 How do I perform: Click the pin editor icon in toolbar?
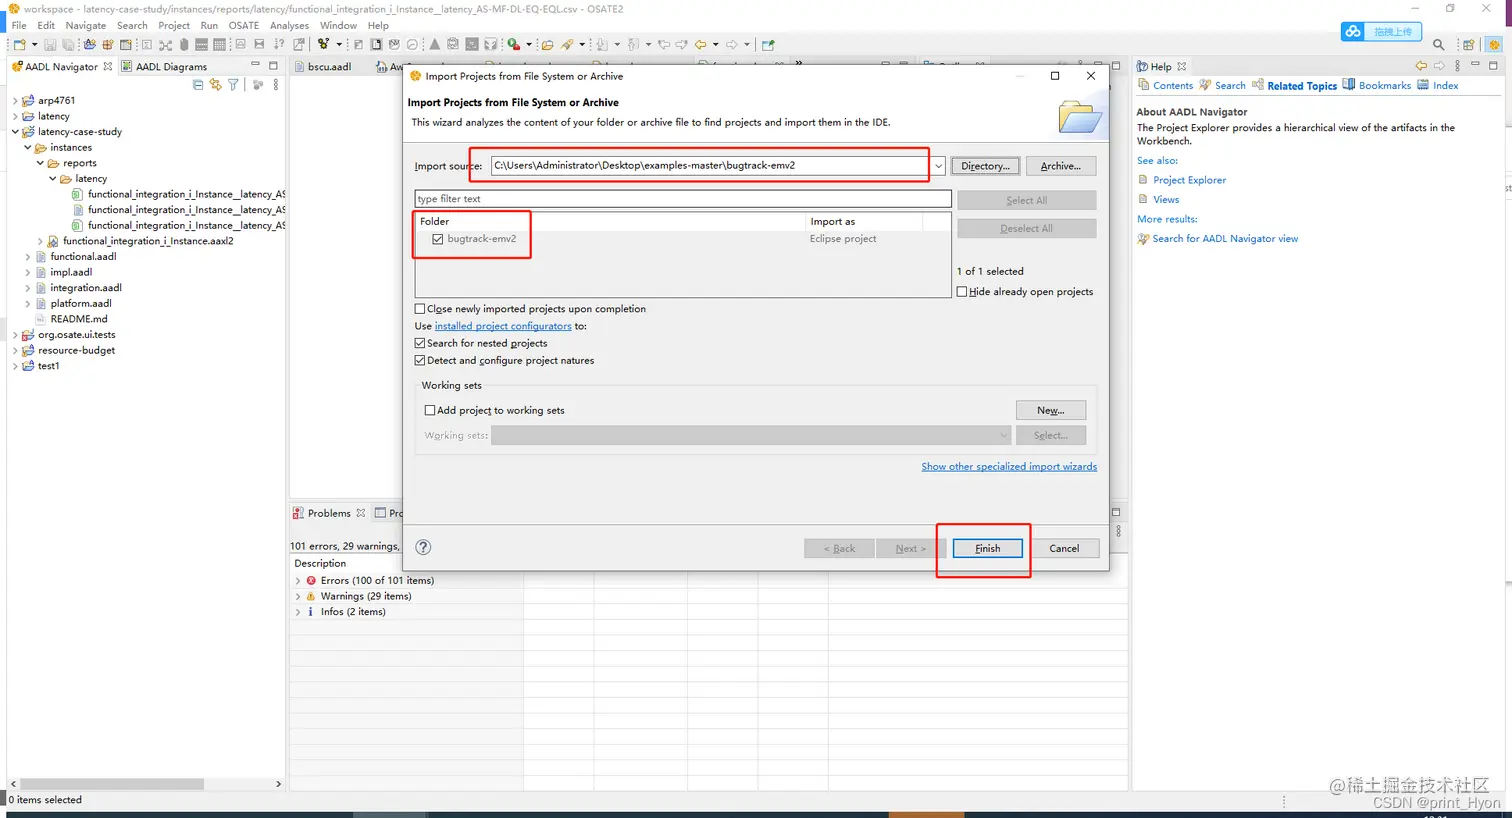(x=768, y=45)
